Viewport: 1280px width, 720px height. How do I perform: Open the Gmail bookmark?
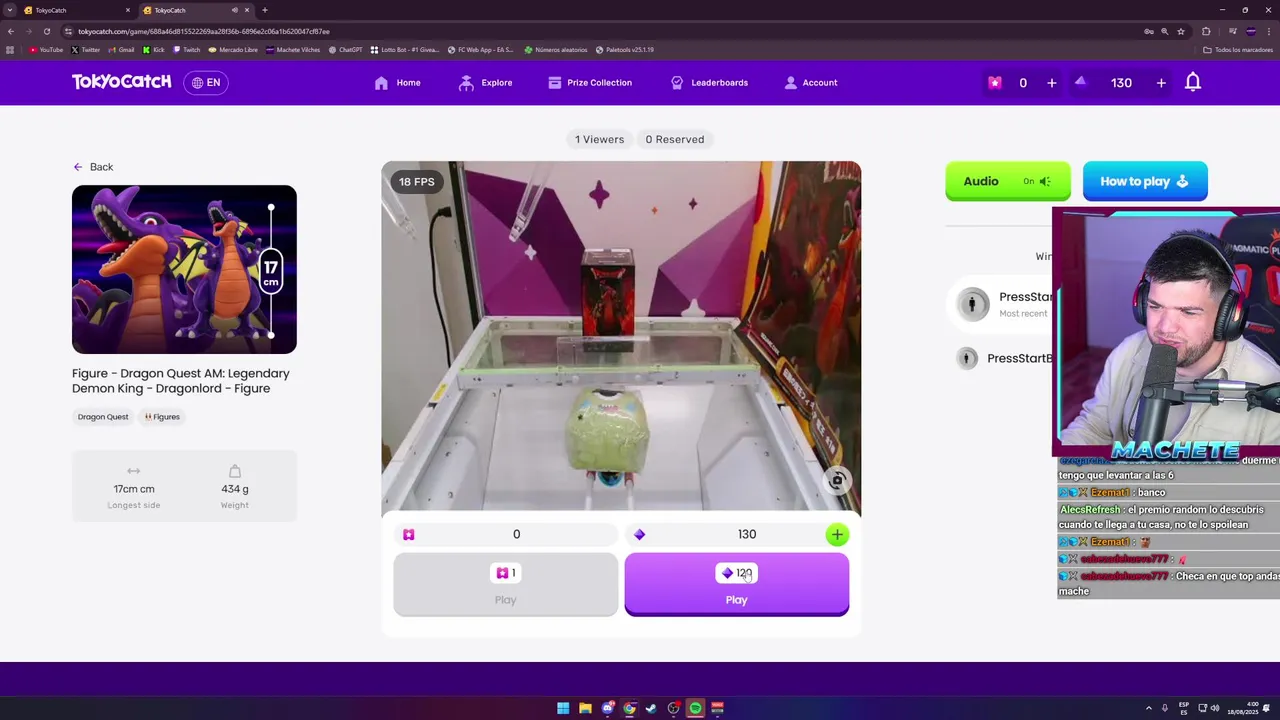(x=122, y=50)
